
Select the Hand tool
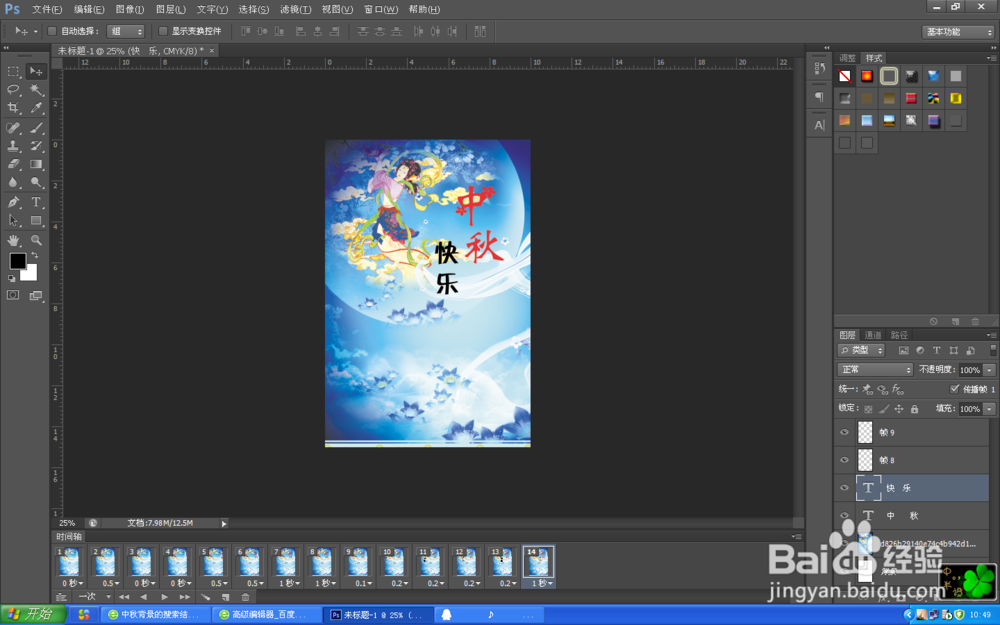coord(13,240)
